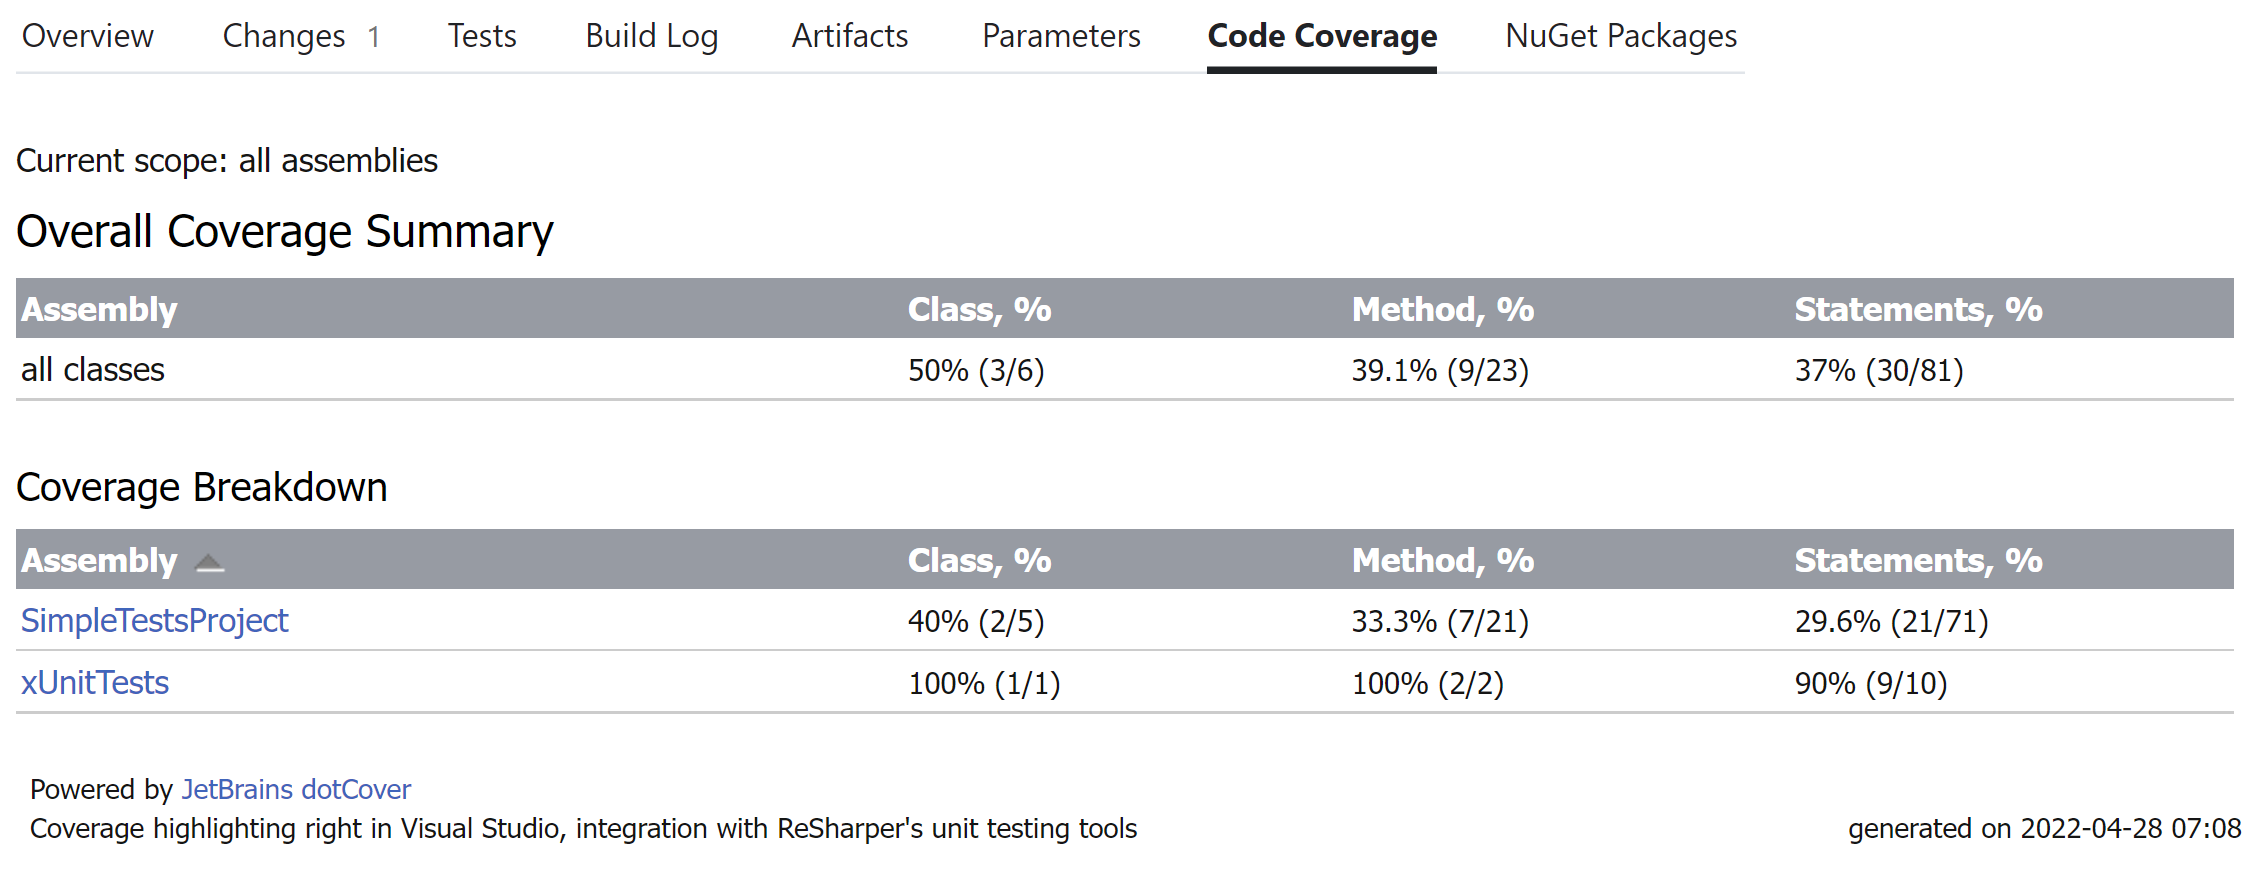Open the NuGet Packages tab

pyautogui.click(x=1620, y=36)
